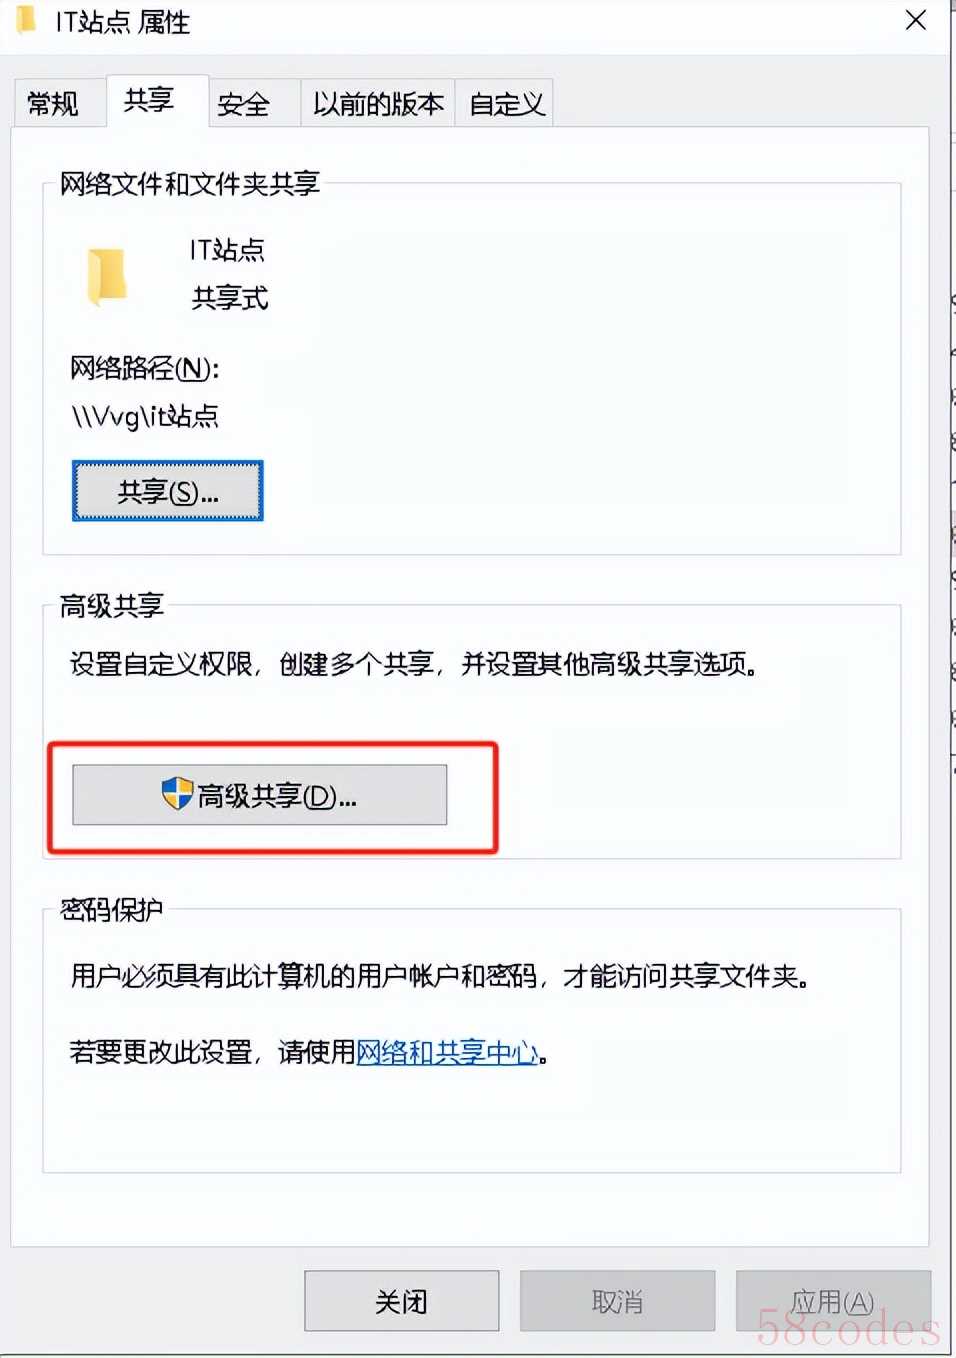This screenshot has width=956, height=1358.
Task: Switch to the 常规 tab
Action: click(53, 104)
